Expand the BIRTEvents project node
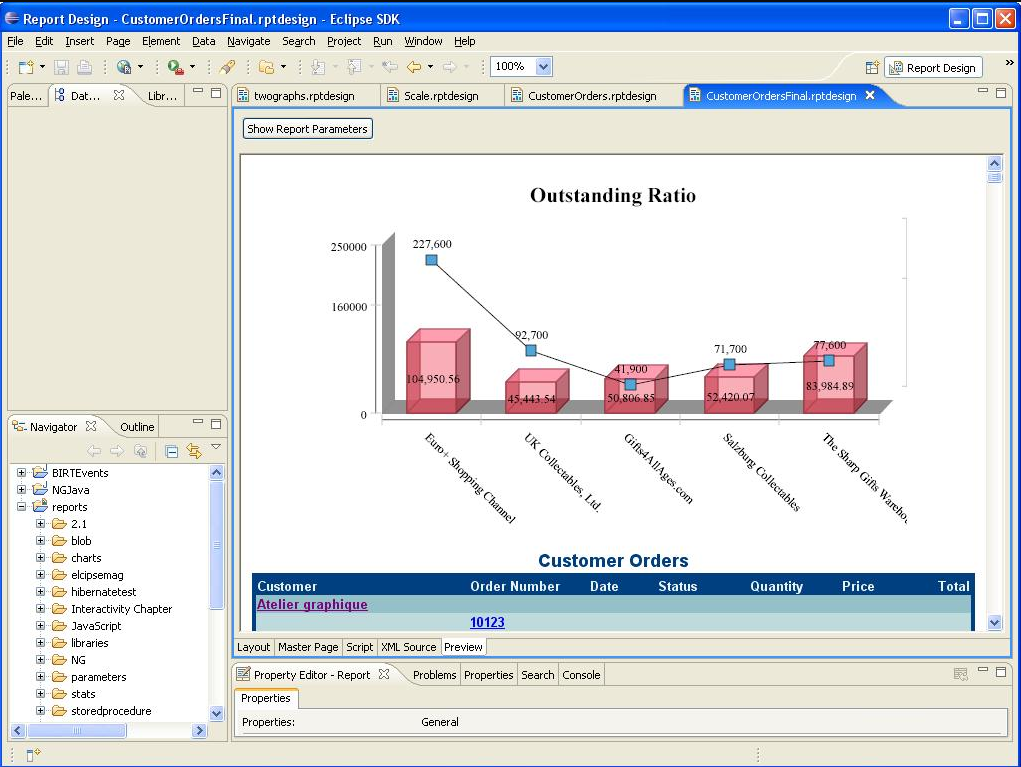 22,473
